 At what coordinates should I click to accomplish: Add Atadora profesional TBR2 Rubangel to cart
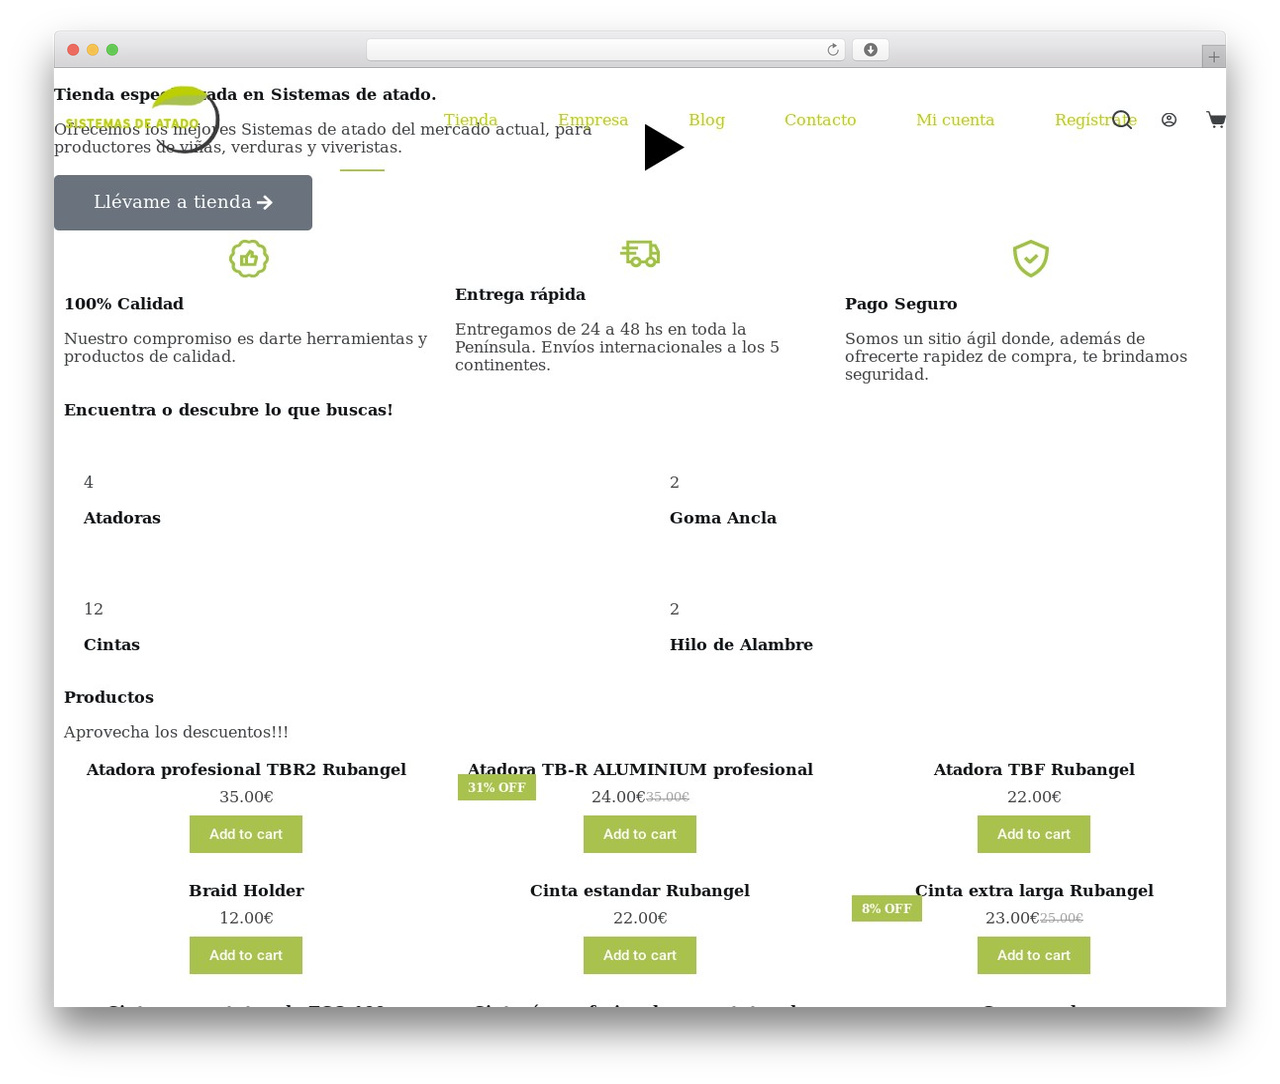tap(246, 834)
